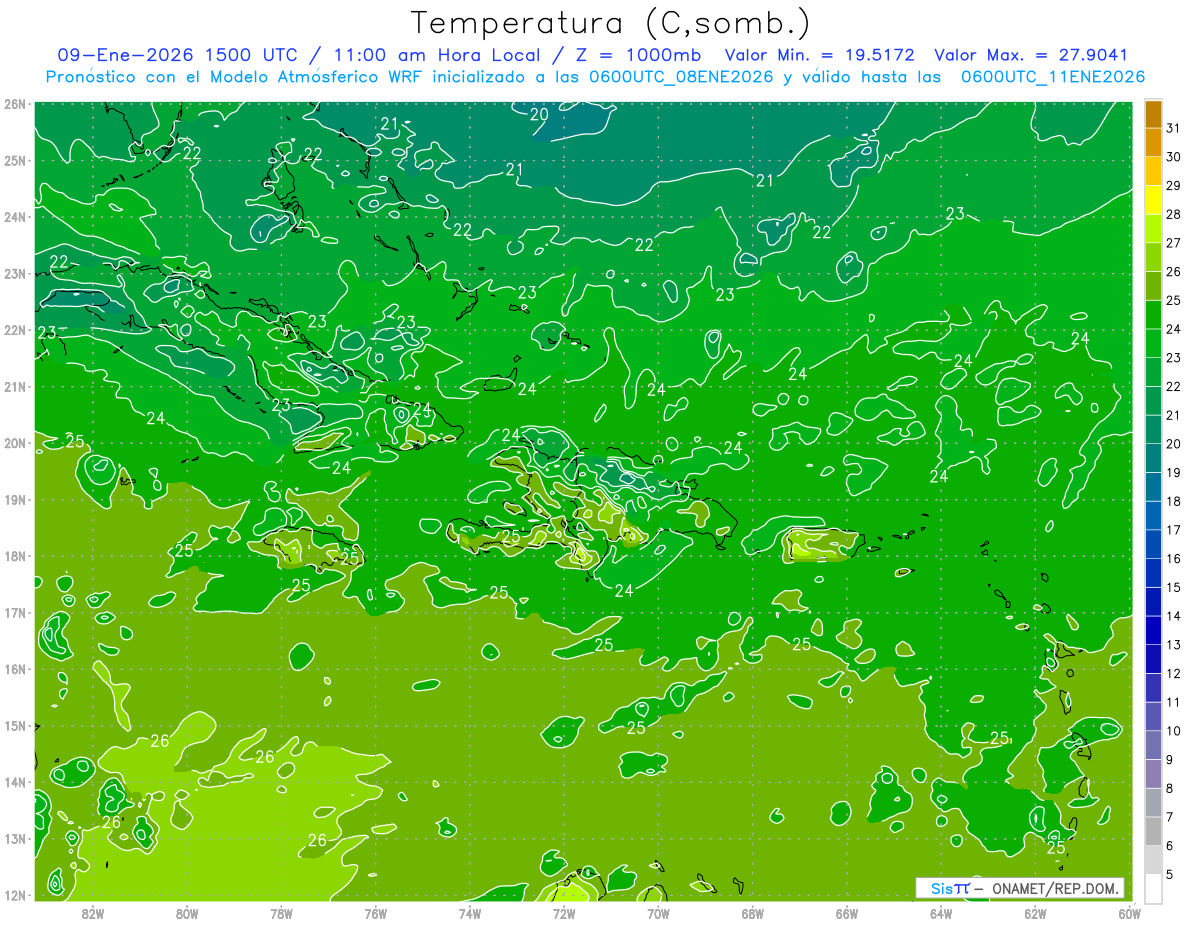Screen dimensions: 1200x927
Task: Click legend value "28" on the color bar
Action: 1174,214
